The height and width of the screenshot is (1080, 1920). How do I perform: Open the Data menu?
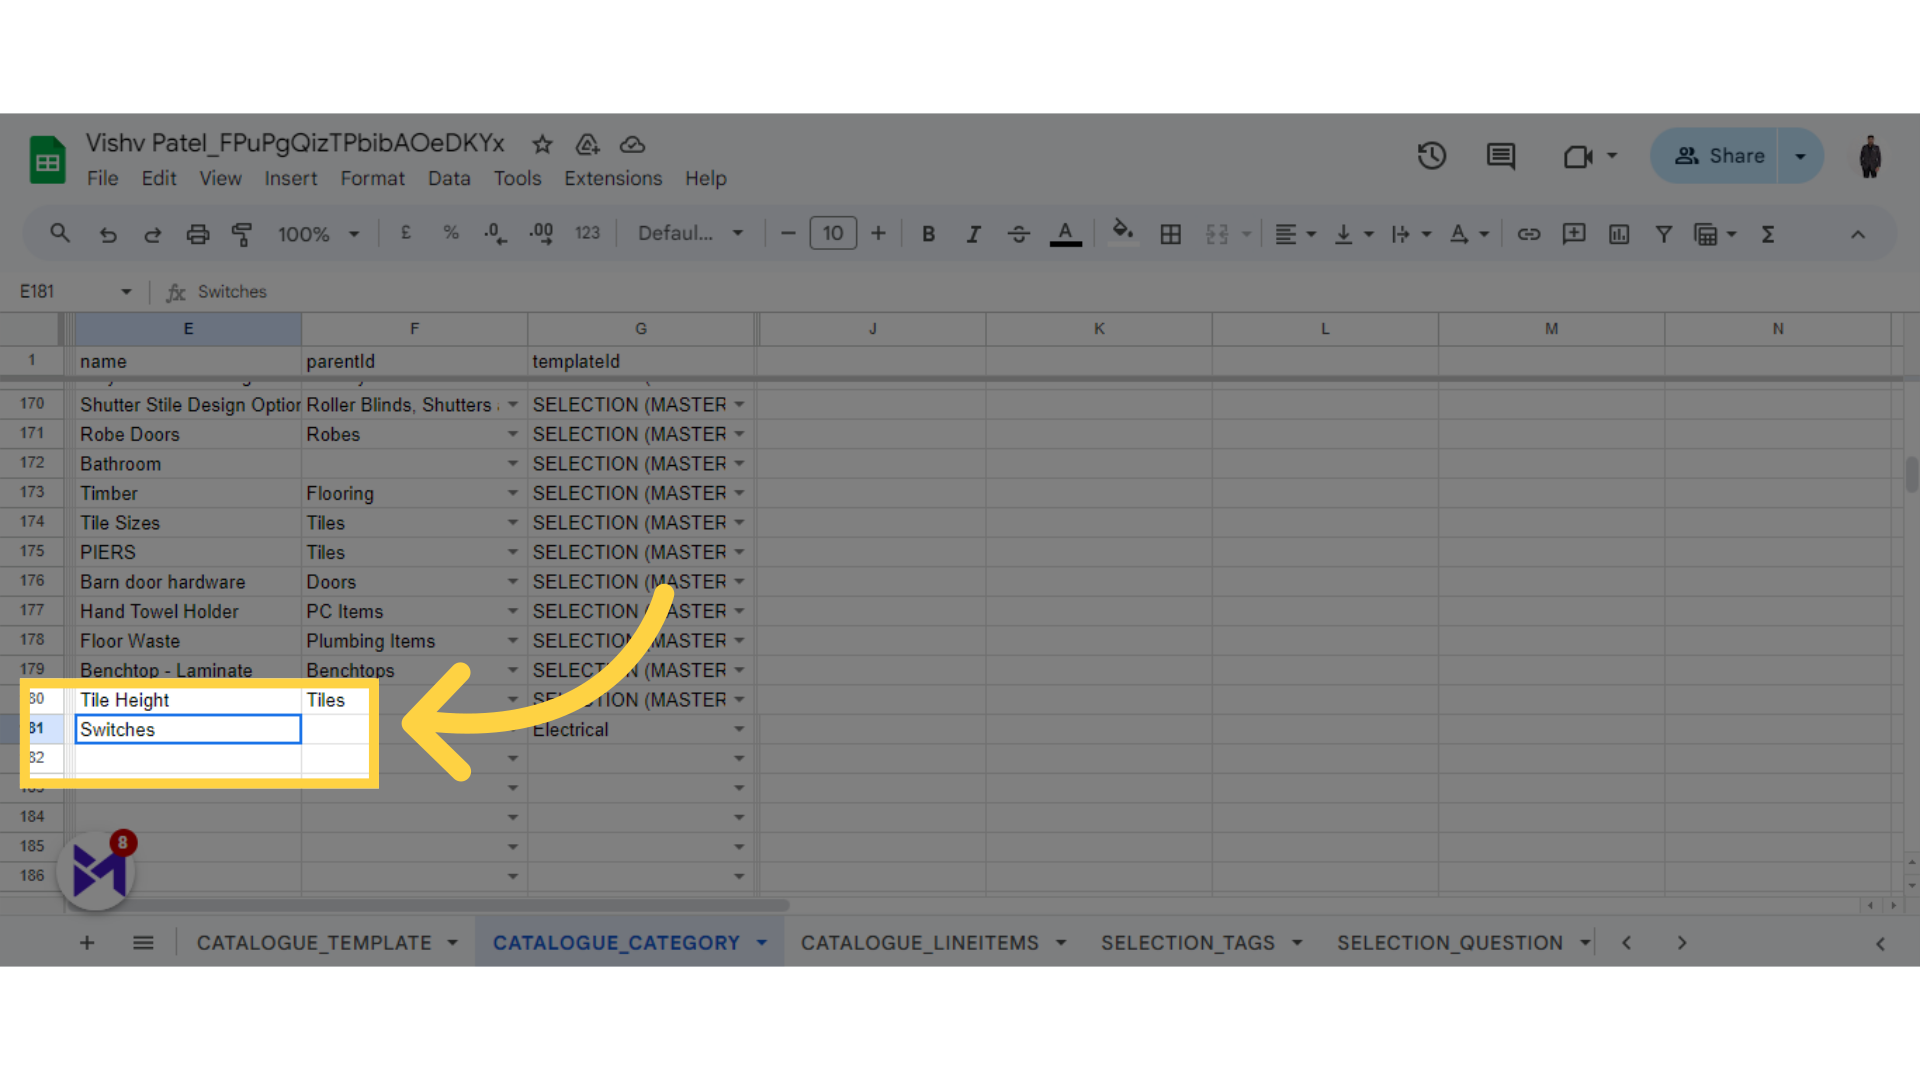click(450, 178)
